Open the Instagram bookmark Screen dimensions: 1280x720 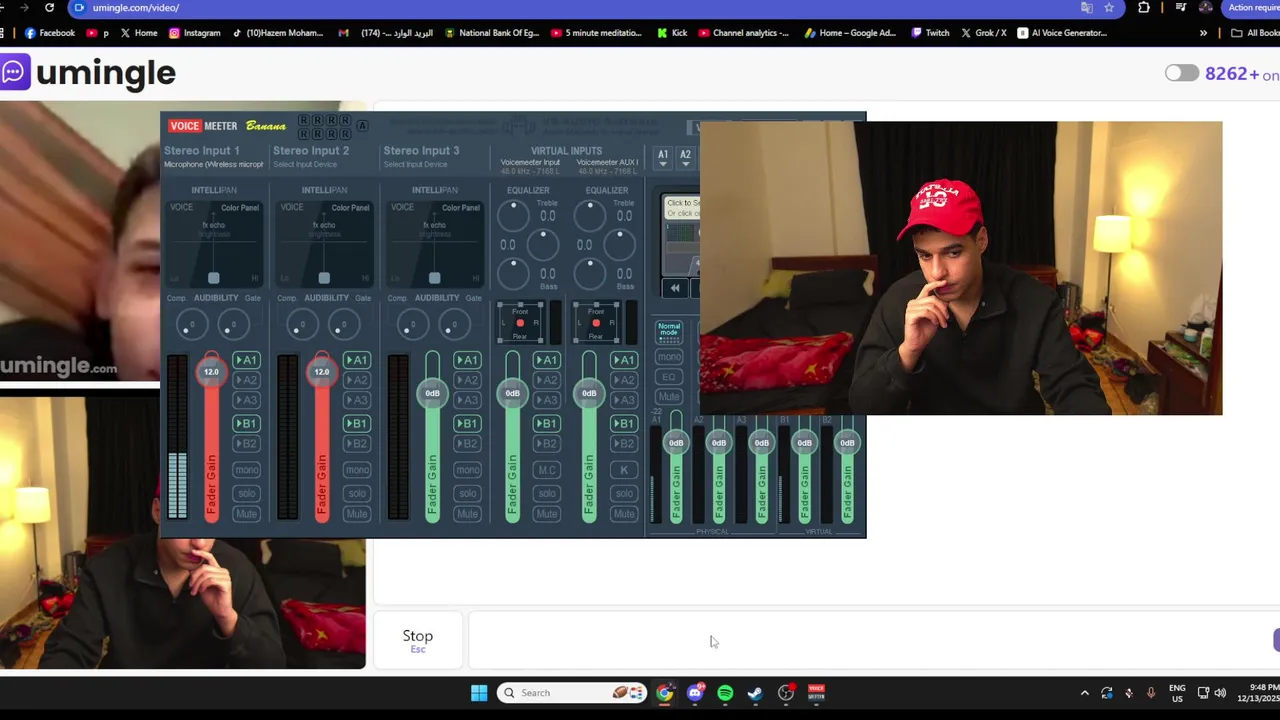pos(194,33)
